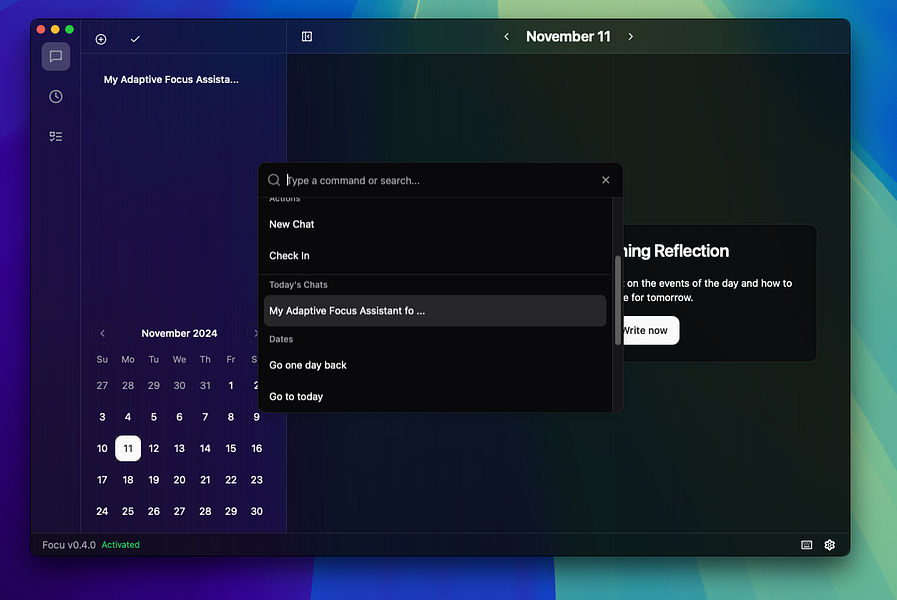
Task: Select November 26 in the calendar
Action: click(153, 511)
